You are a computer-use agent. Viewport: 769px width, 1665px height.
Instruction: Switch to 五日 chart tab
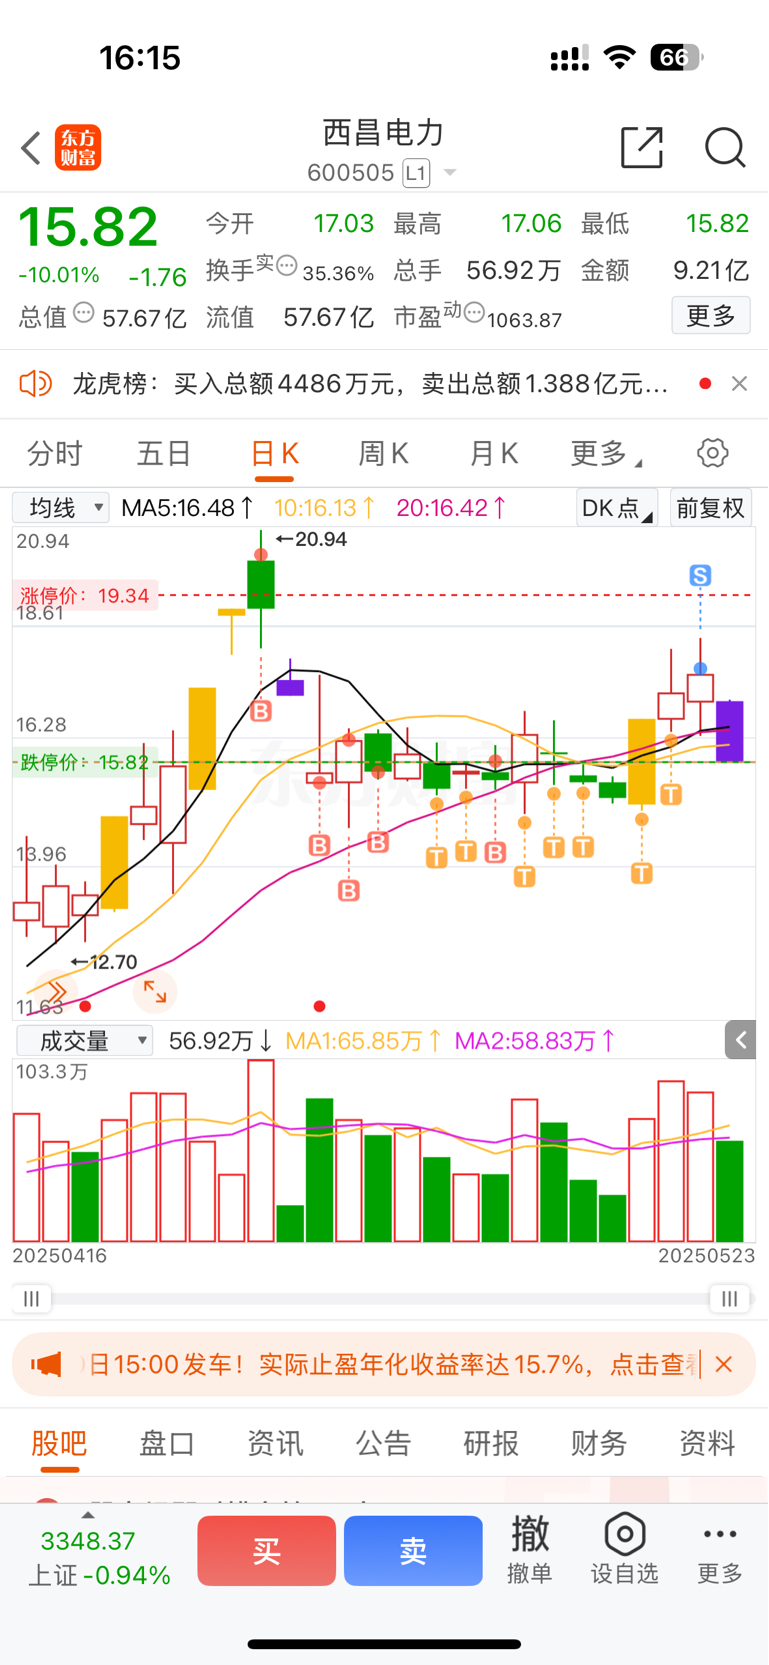pos(164,454)
